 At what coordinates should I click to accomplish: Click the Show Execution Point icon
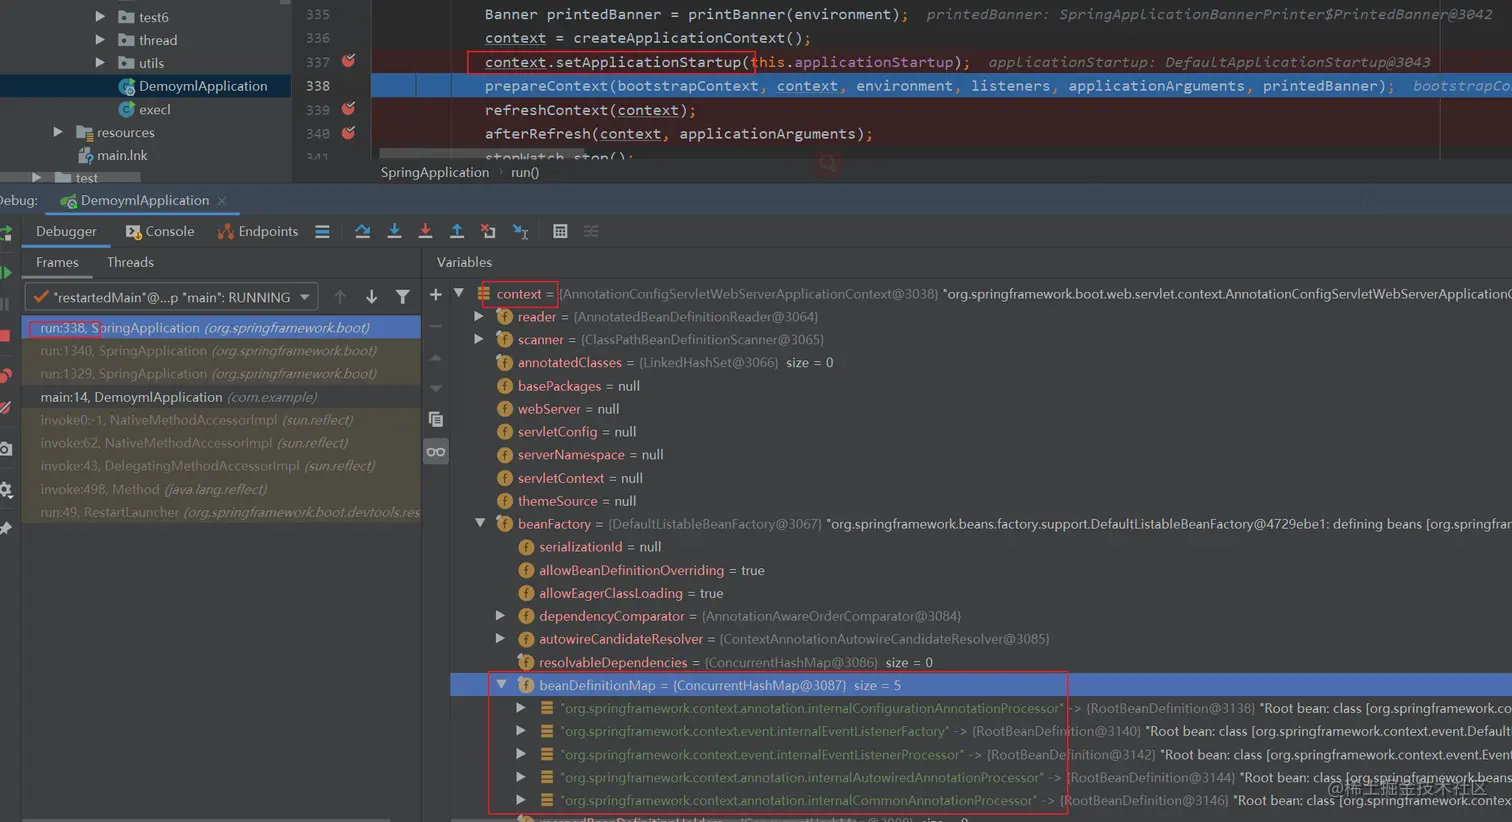[322, 232]
